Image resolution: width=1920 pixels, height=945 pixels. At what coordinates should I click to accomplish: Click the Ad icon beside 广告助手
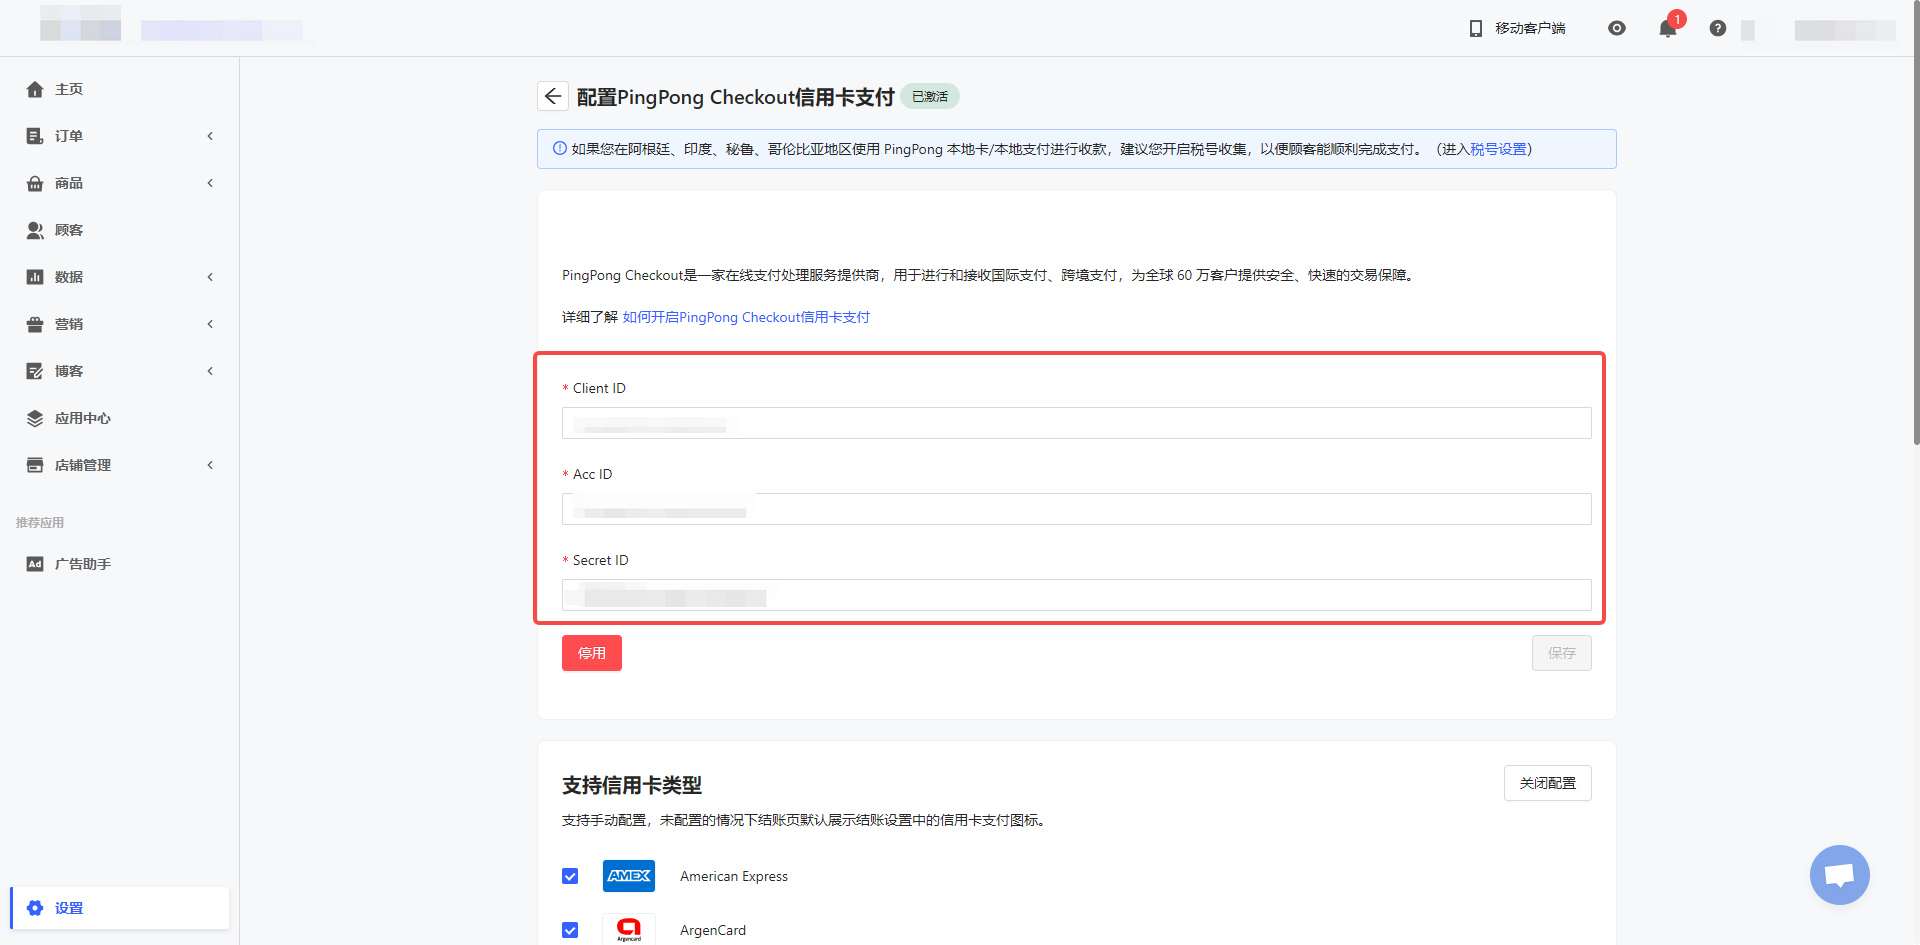click(35, 564)
